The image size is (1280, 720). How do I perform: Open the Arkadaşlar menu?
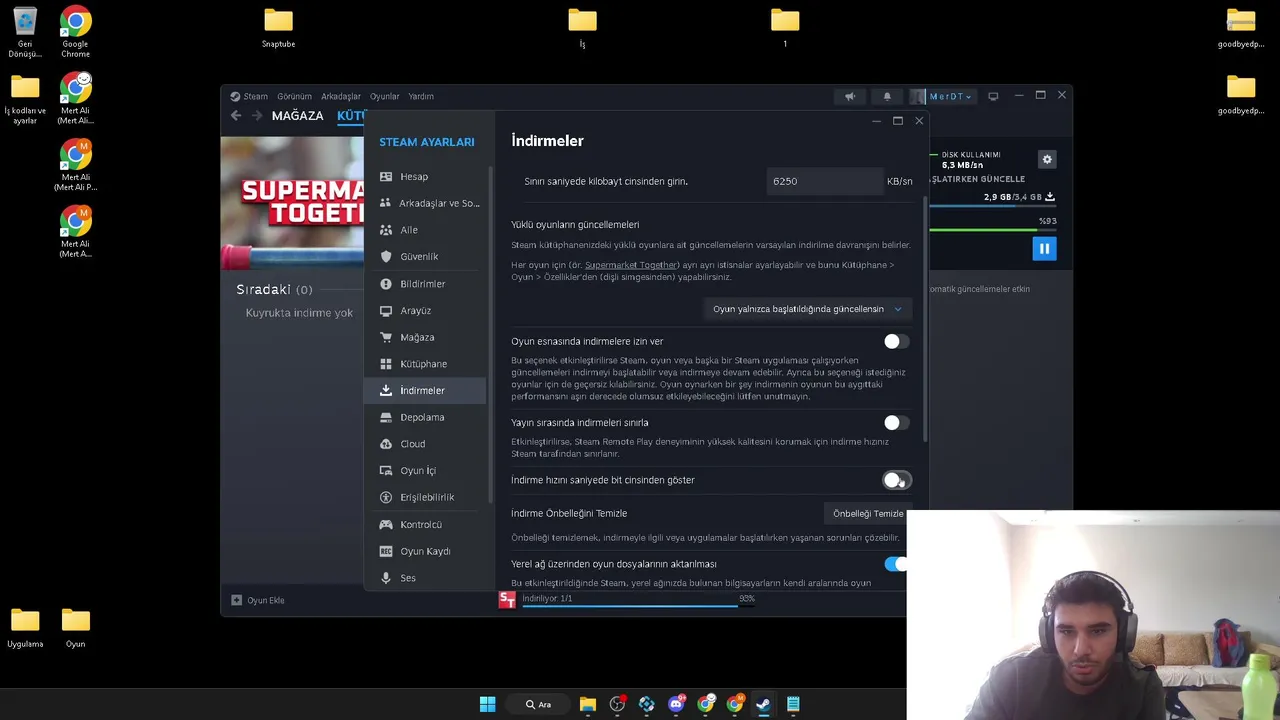(x=340, y=97)
